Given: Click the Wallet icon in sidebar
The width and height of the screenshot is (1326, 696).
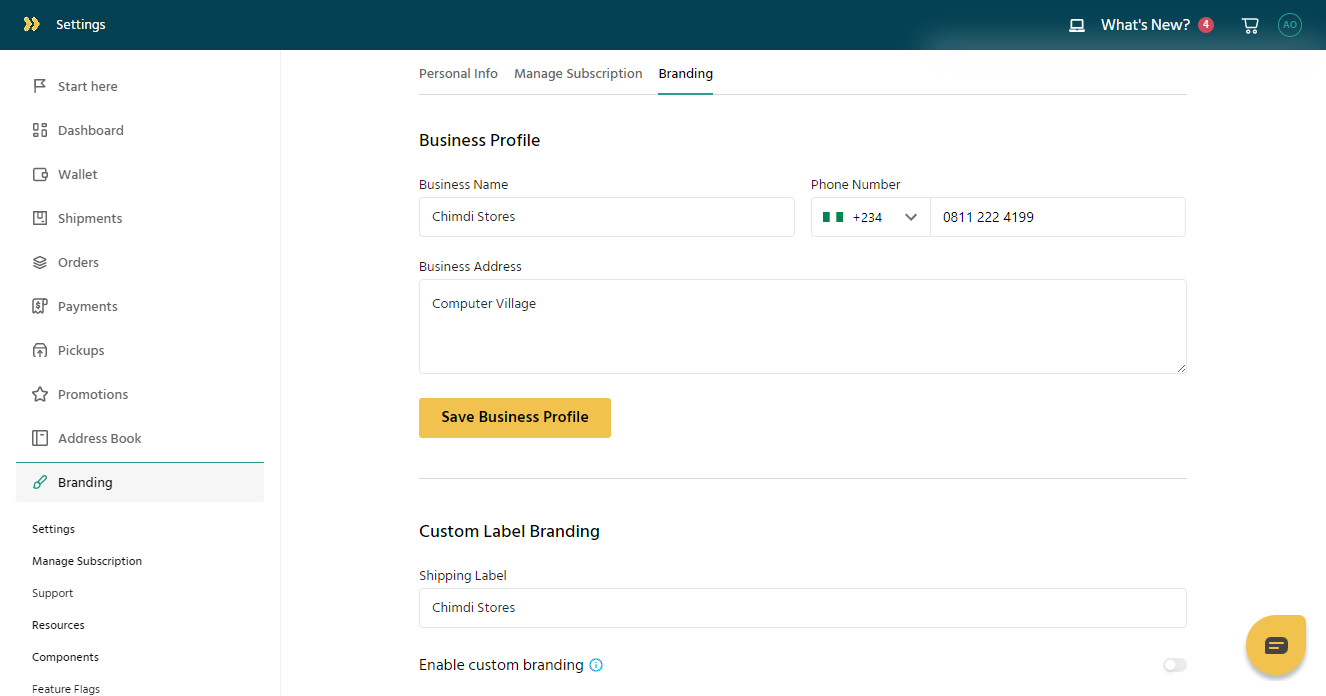Looking at the screenshot, I should (x=40, y=174).
